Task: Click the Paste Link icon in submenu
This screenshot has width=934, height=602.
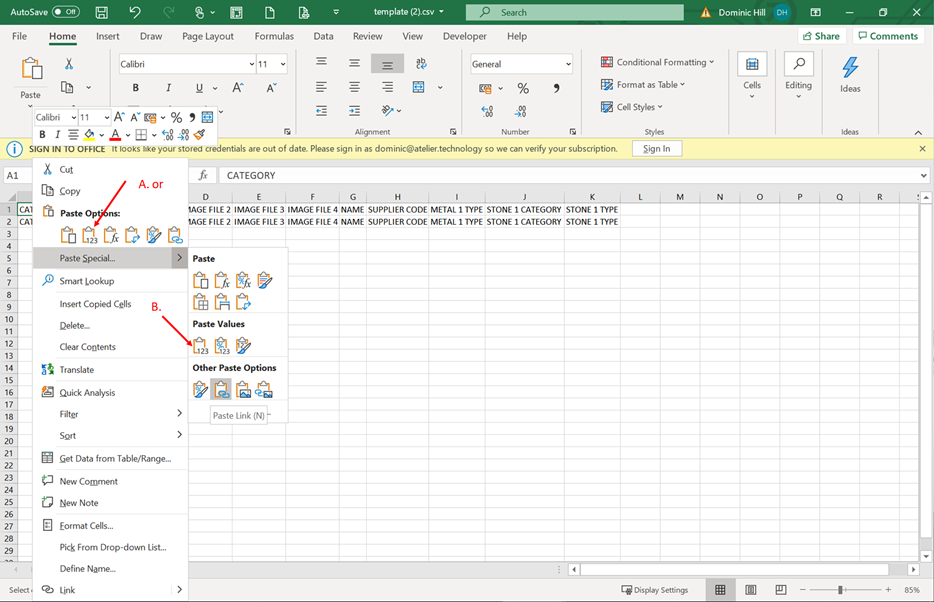Action: 222,389
